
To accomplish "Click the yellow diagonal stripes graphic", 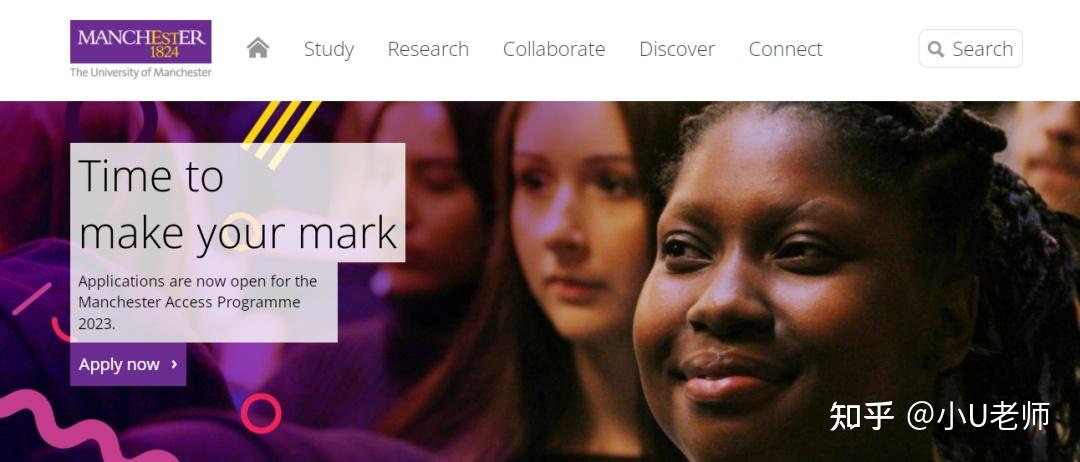I will (x=280, y=134).
